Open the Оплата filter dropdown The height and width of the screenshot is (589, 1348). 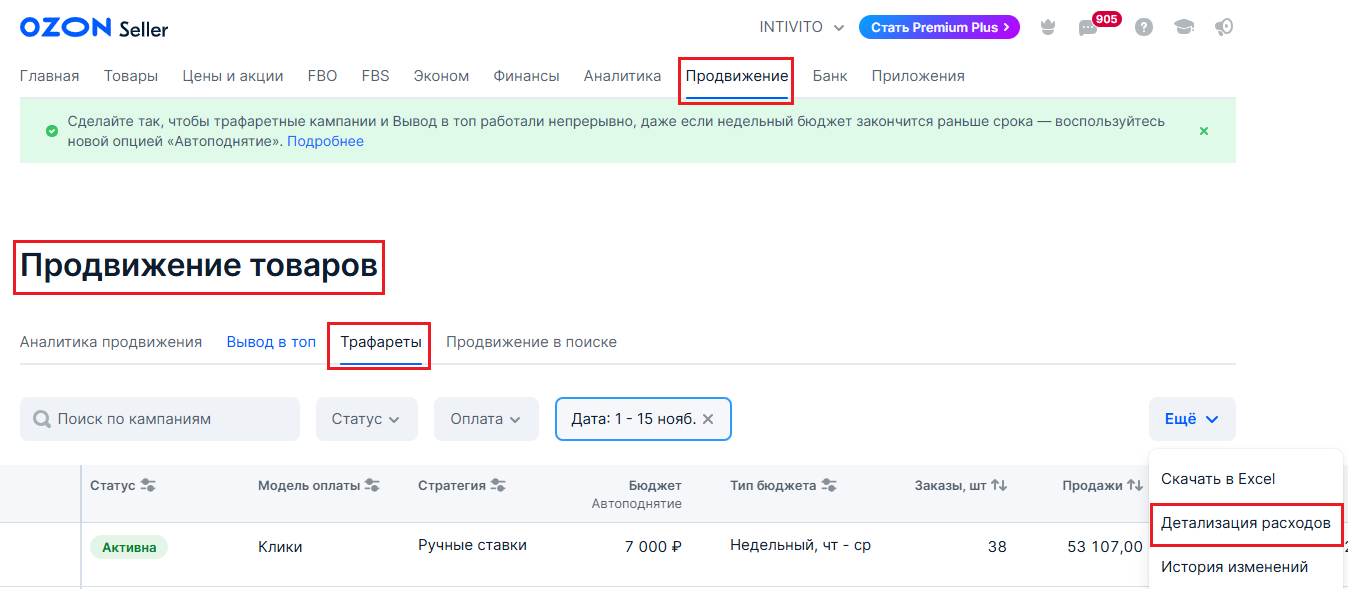486,419
